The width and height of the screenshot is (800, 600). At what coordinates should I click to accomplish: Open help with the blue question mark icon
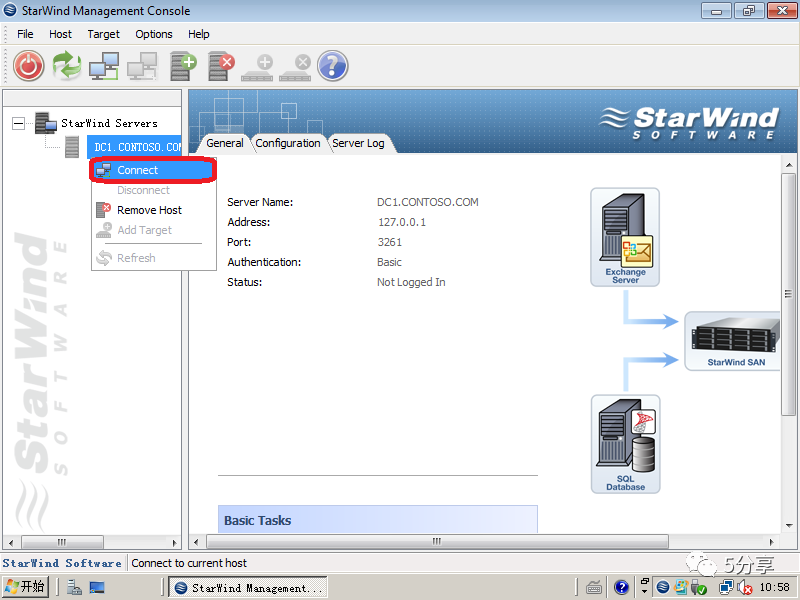(333, 66)
